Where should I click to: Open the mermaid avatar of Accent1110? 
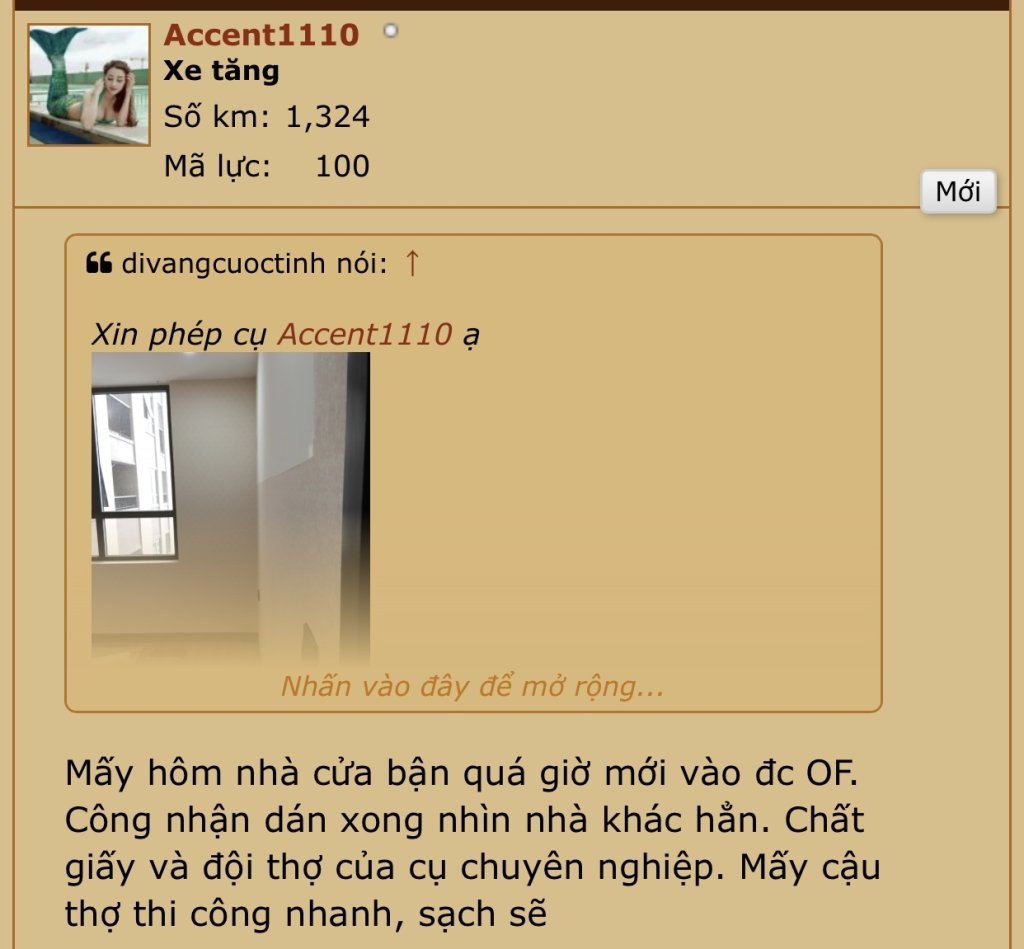point(89,85)
